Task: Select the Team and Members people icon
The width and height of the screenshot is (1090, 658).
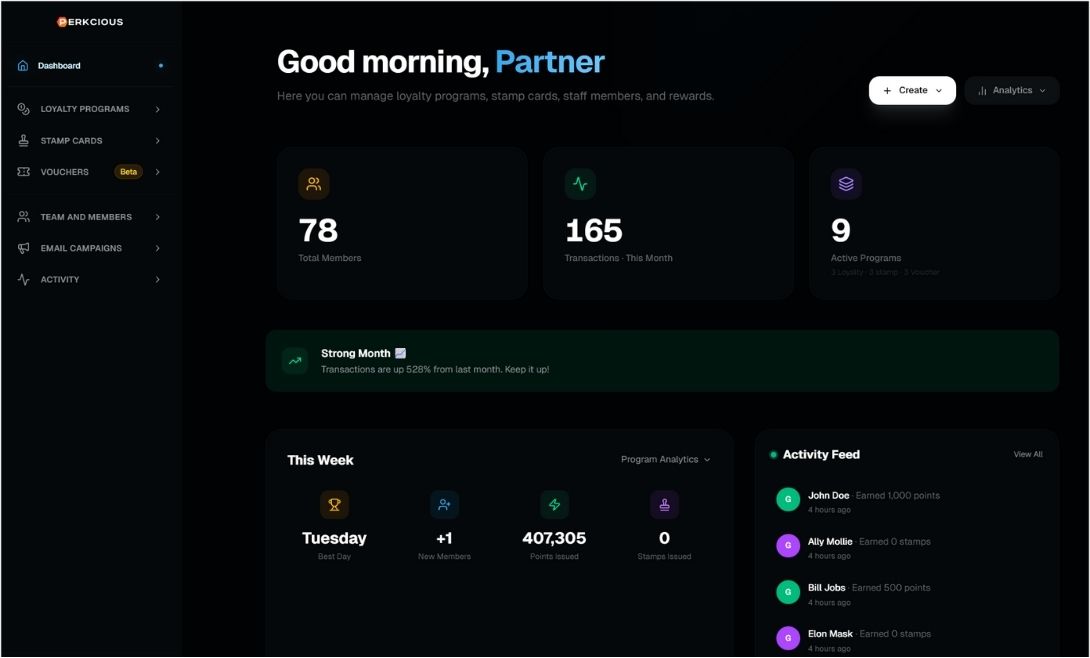Action: (x=22, y=216)
